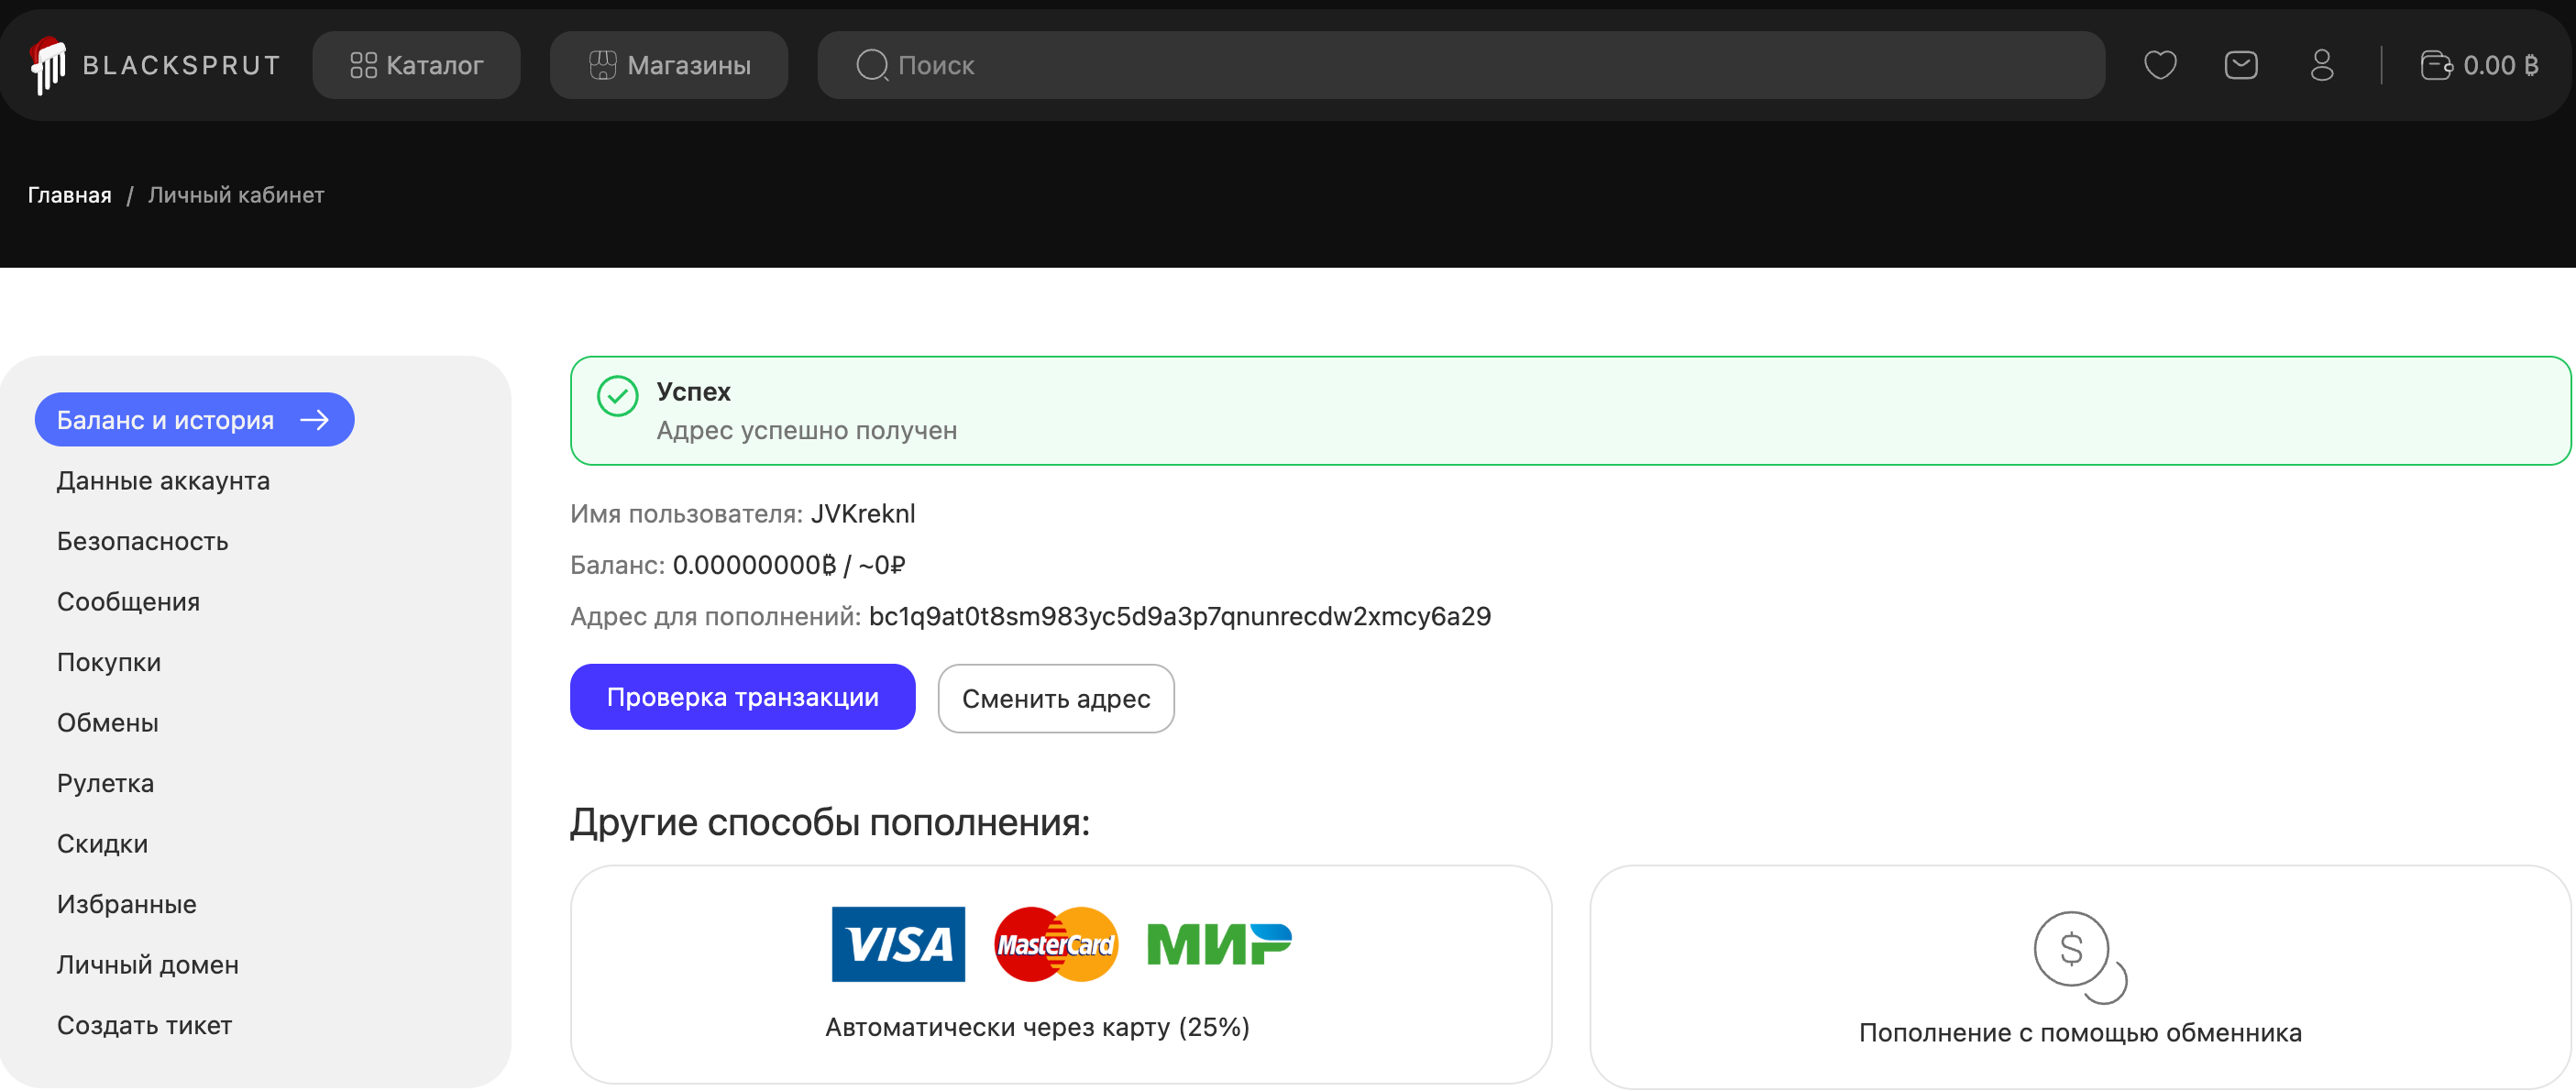Open Покупки in sidebar
The width and height of the screenshot is (2576, 1091).
(109, 662)
